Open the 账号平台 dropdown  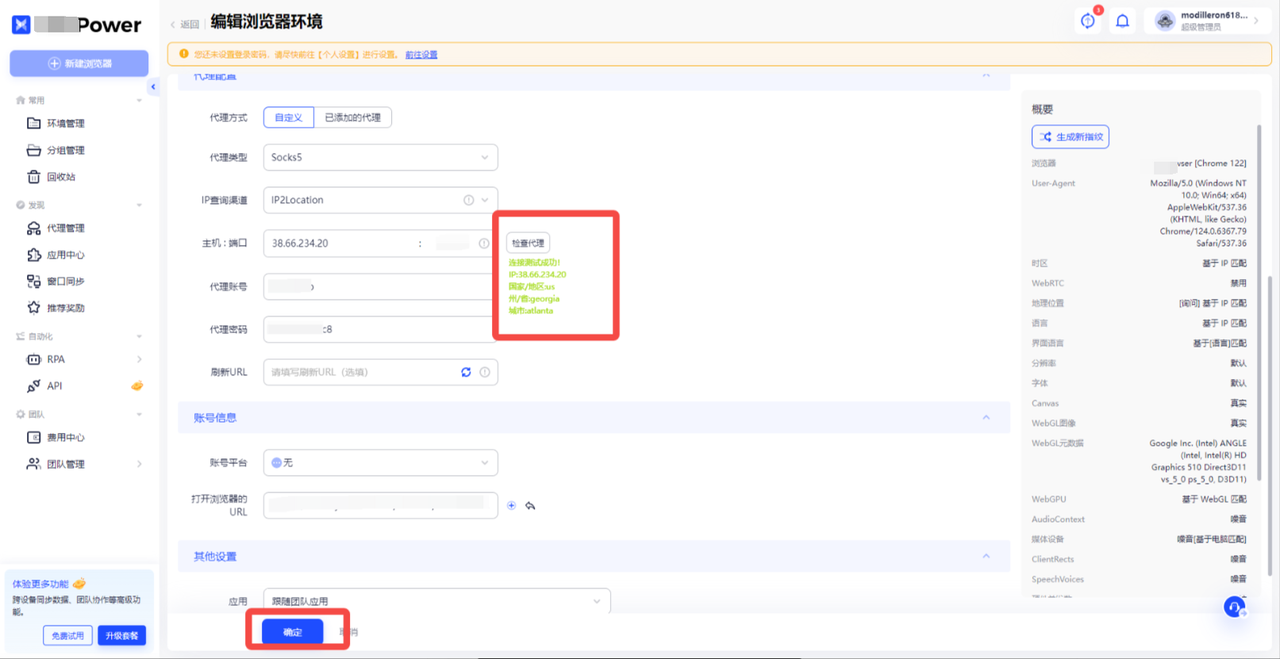click(381, 463)
